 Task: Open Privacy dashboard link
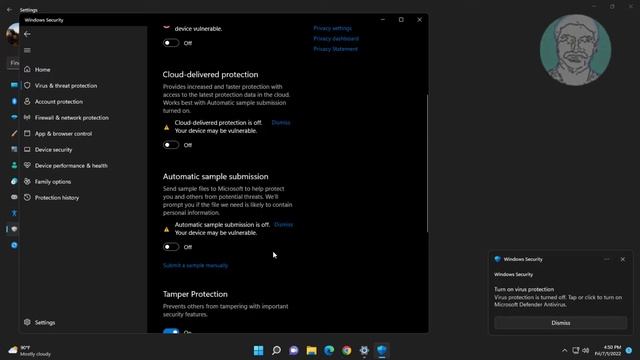(x=336, y=38)
